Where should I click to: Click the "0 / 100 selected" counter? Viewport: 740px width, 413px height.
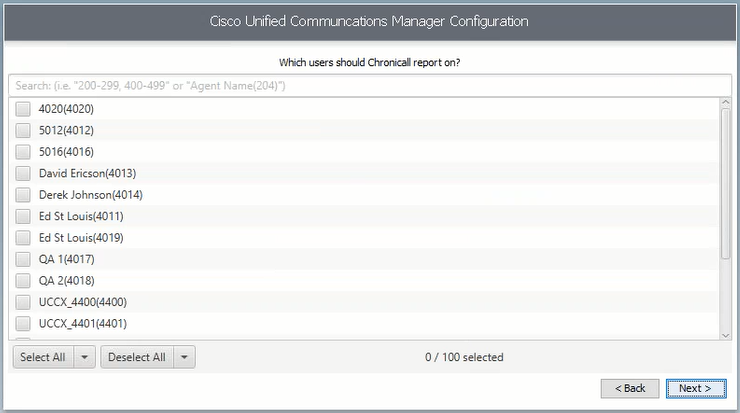[464, 357]
